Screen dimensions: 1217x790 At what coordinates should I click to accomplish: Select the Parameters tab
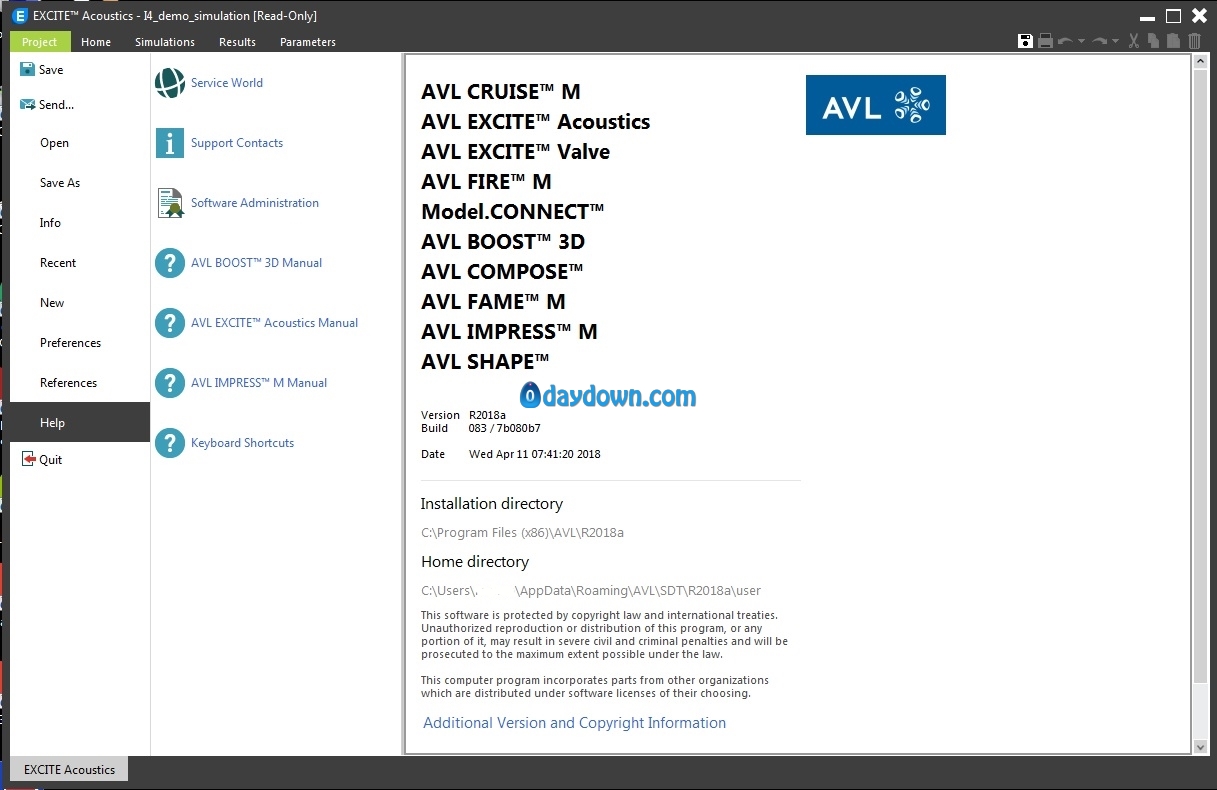click(x=308, y=42)
